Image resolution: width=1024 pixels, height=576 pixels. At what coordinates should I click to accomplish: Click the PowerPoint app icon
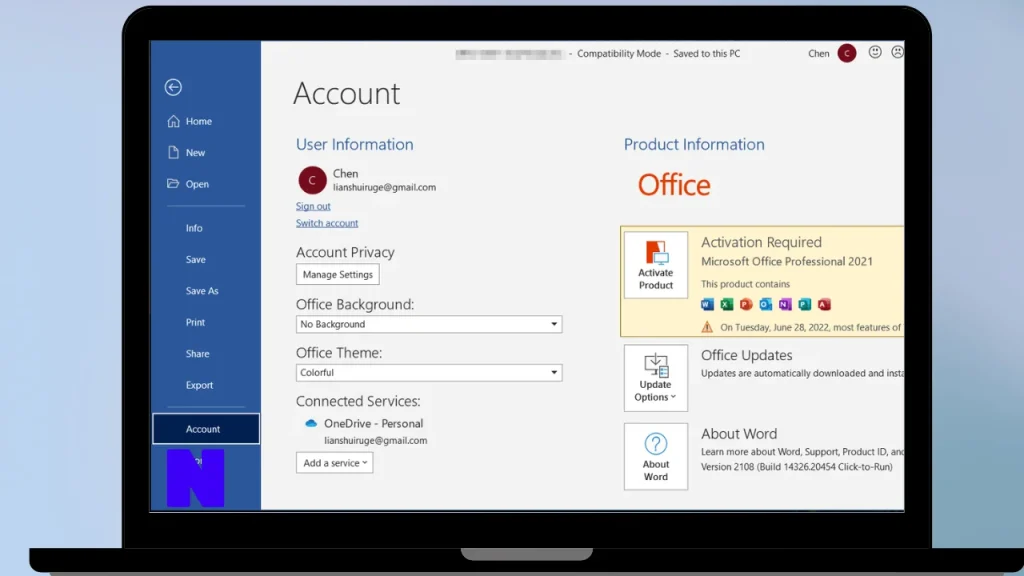pos(746,304)
